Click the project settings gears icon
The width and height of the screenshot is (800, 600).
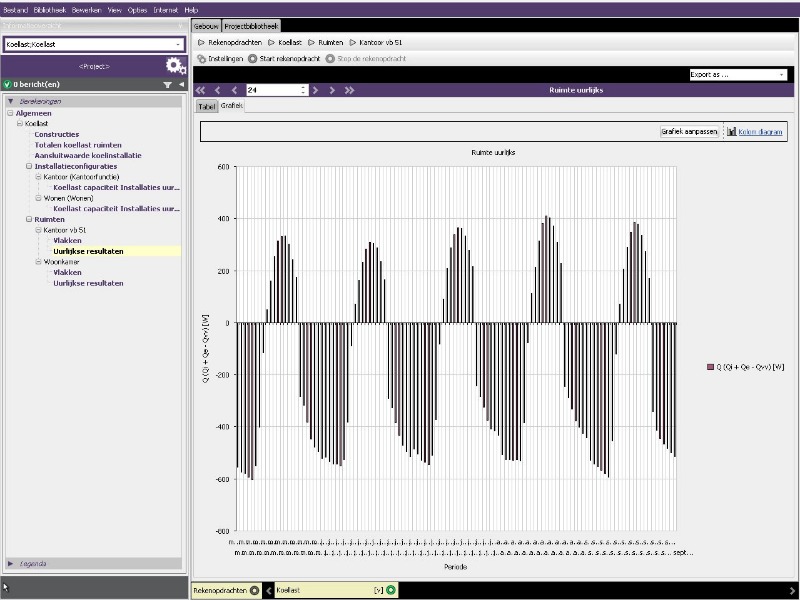pos(176,66)
